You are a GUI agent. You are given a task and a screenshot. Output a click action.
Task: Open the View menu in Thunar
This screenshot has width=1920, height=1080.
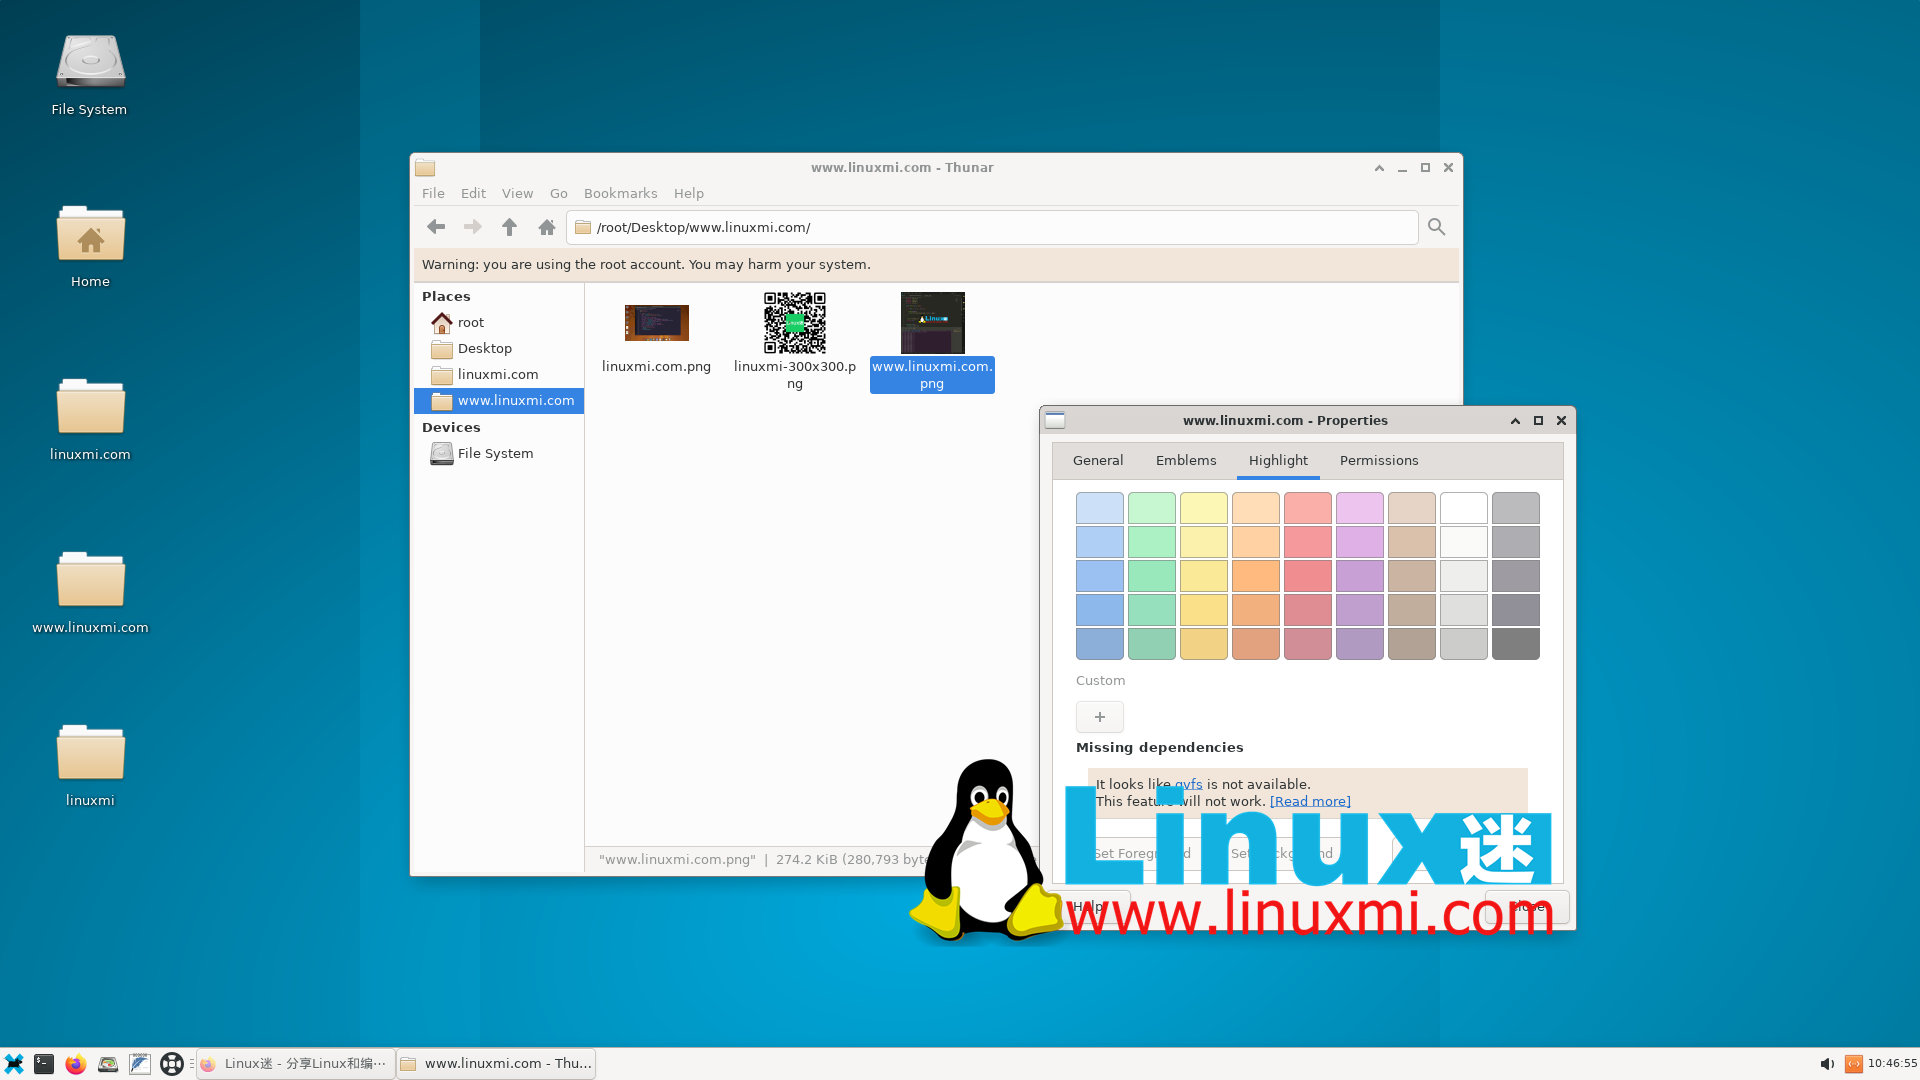click(517, 194)
